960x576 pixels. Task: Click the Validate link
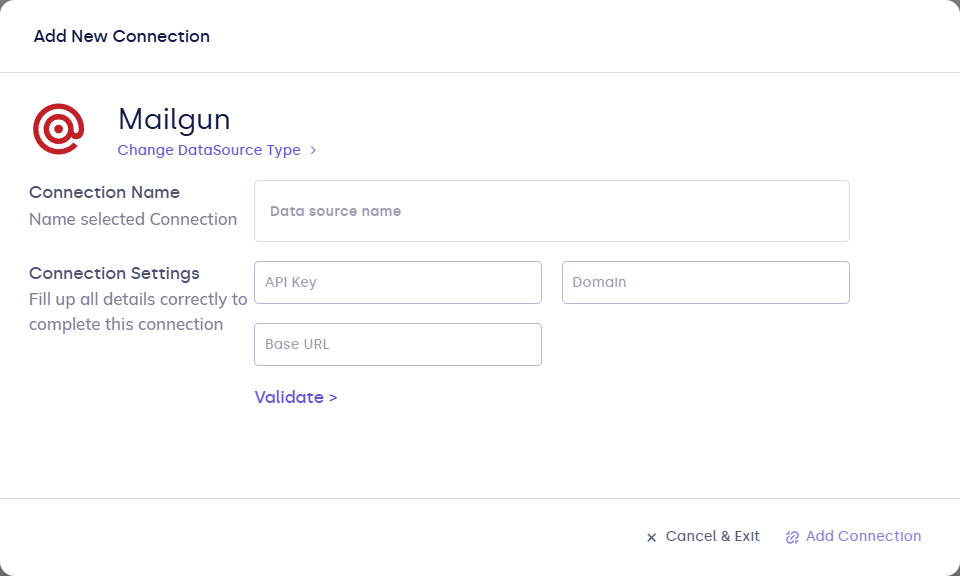pyautogui.click(x=296, y=397)
